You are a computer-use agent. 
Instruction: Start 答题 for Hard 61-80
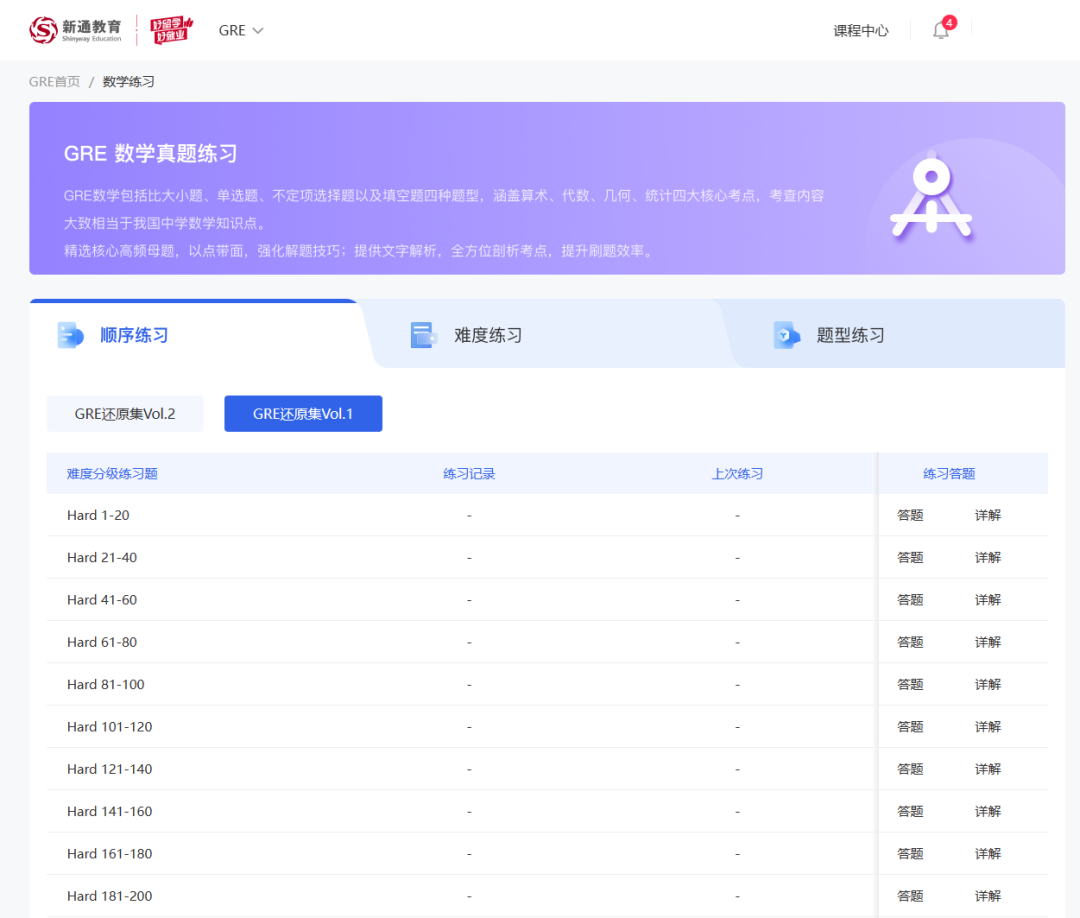click(910, 643)
